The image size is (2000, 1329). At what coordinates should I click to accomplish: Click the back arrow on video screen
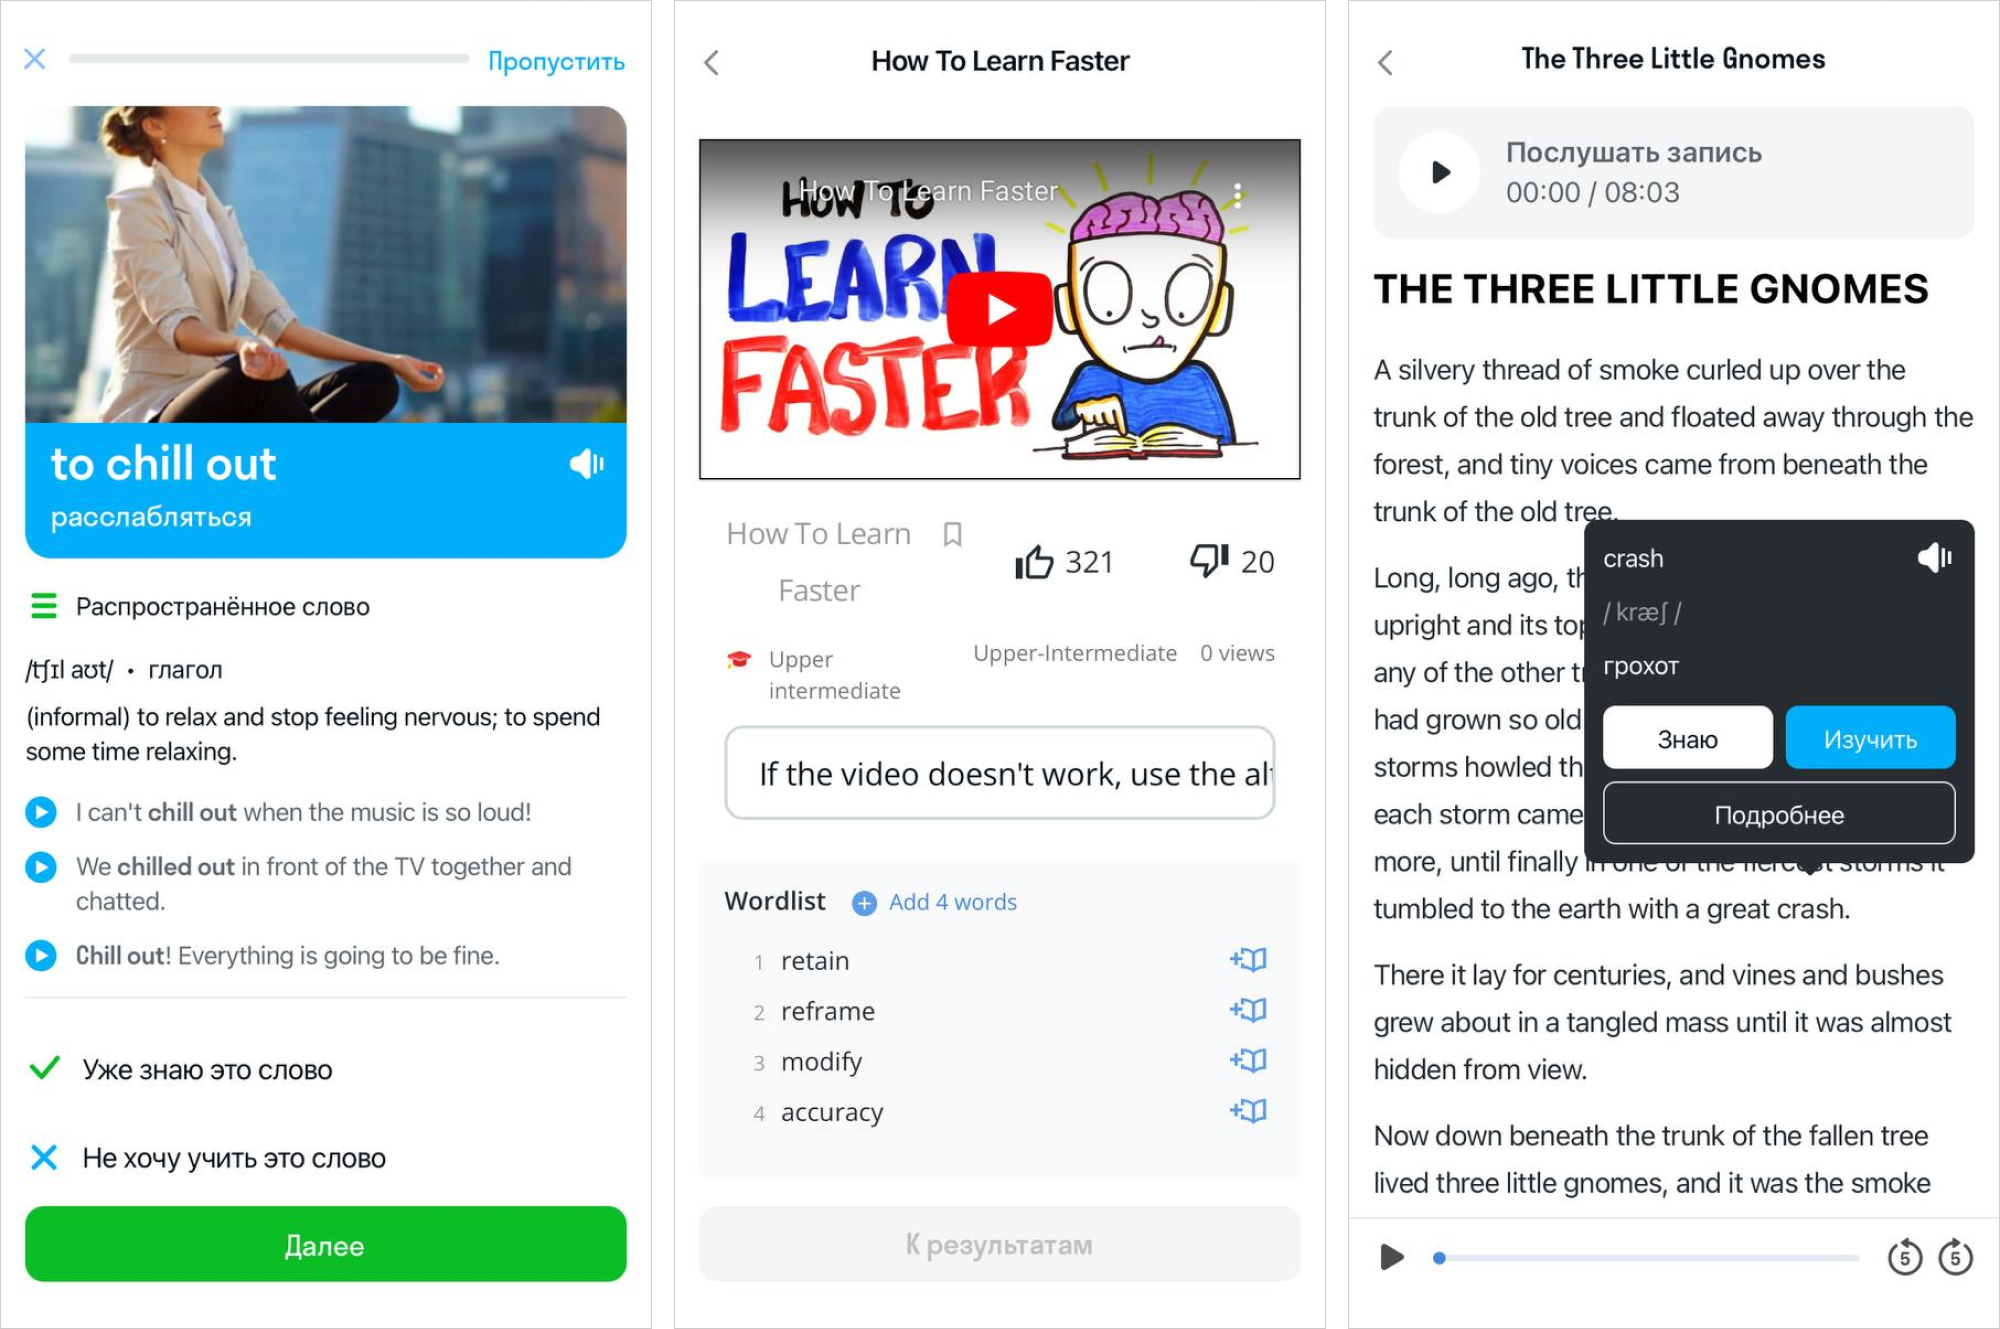(x=713, y=61)
